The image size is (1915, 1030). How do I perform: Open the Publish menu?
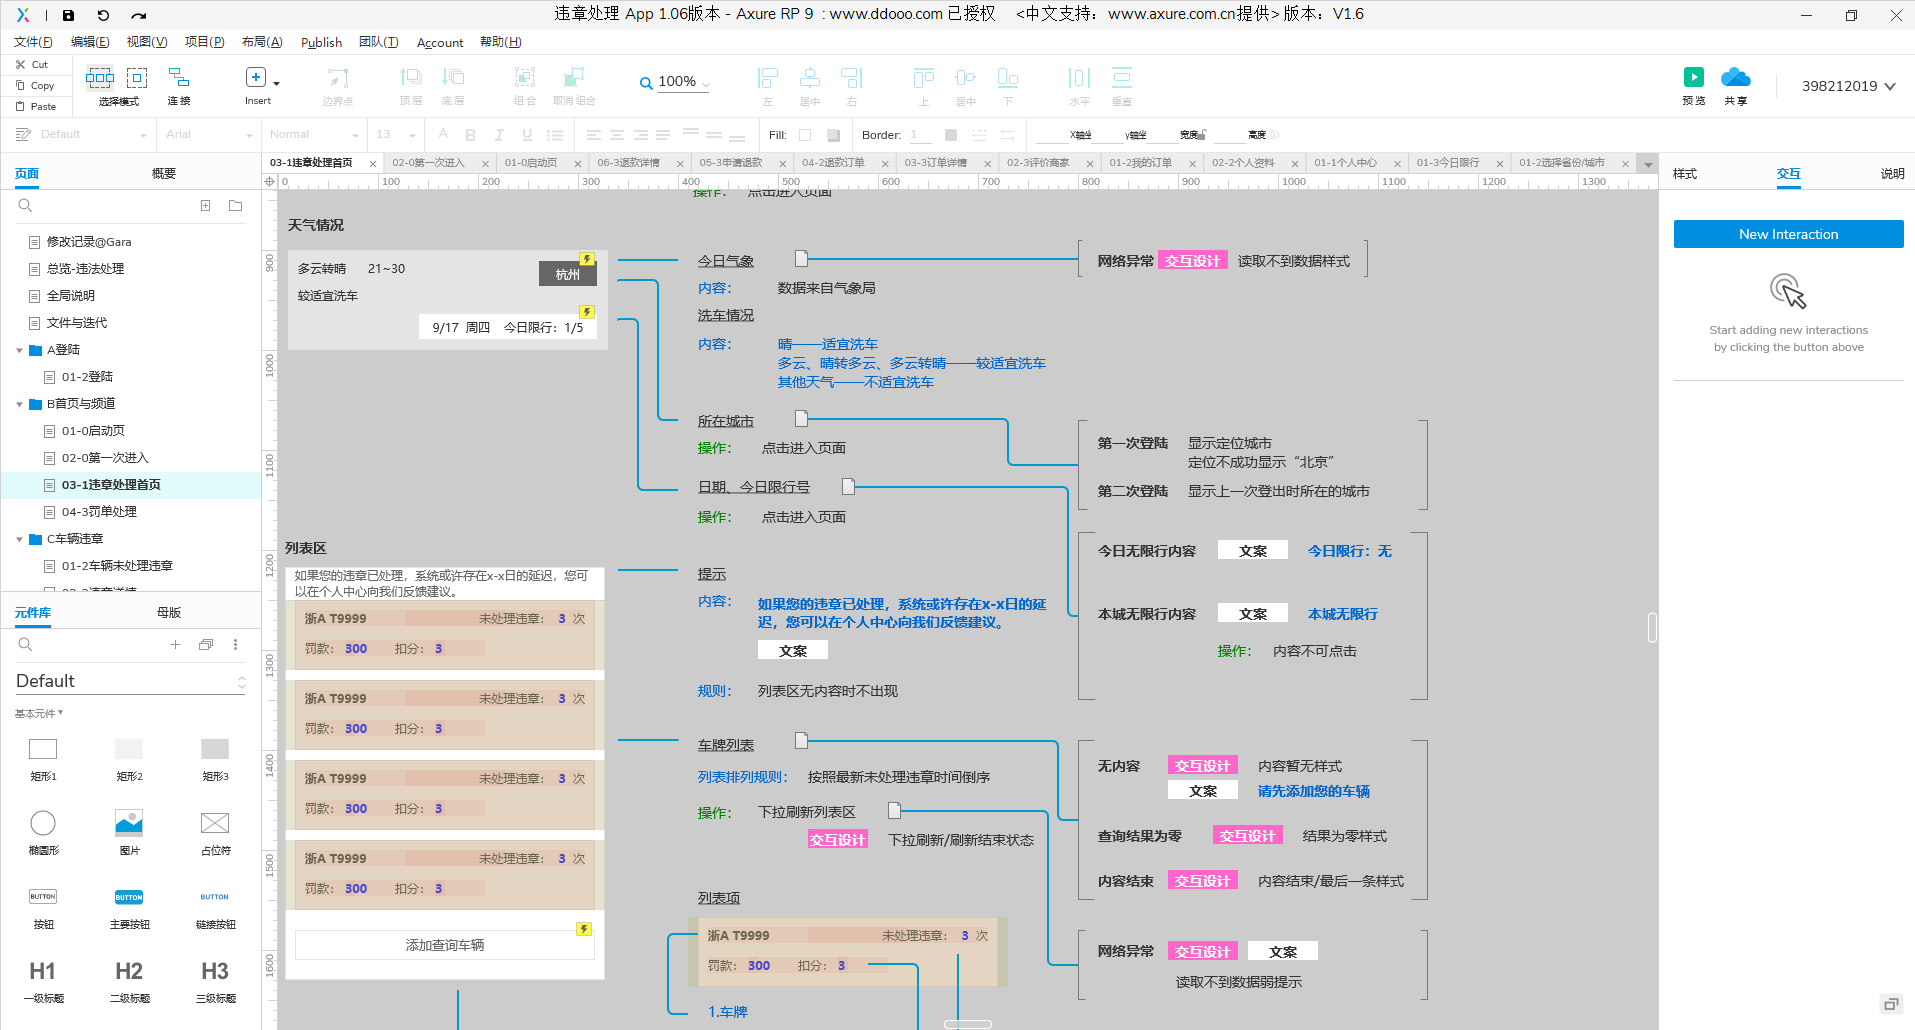(321, 42)
